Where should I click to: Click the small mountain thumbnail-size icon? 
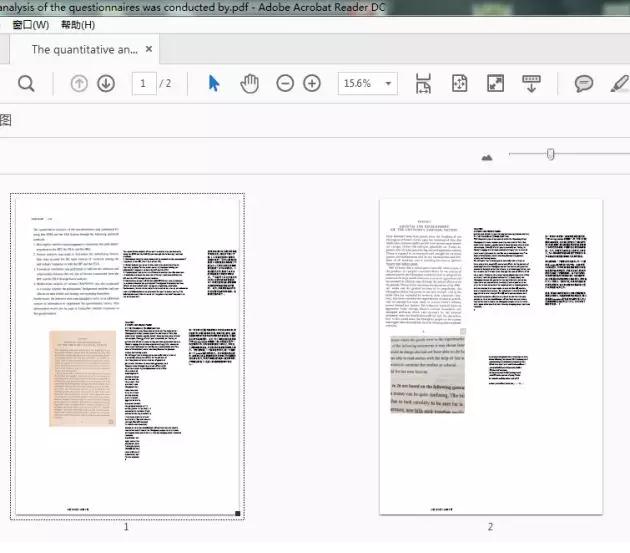(487, 157)
